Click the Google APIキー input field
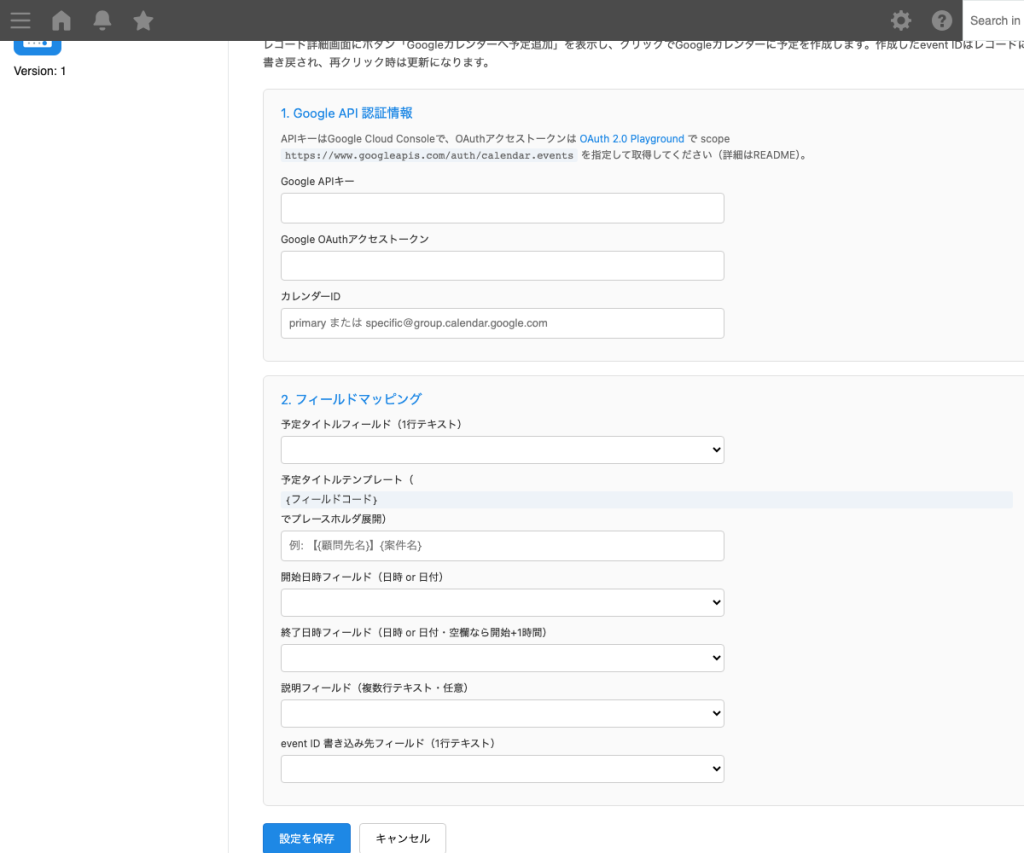1024x853 pixels. click(x=502, y=208)
